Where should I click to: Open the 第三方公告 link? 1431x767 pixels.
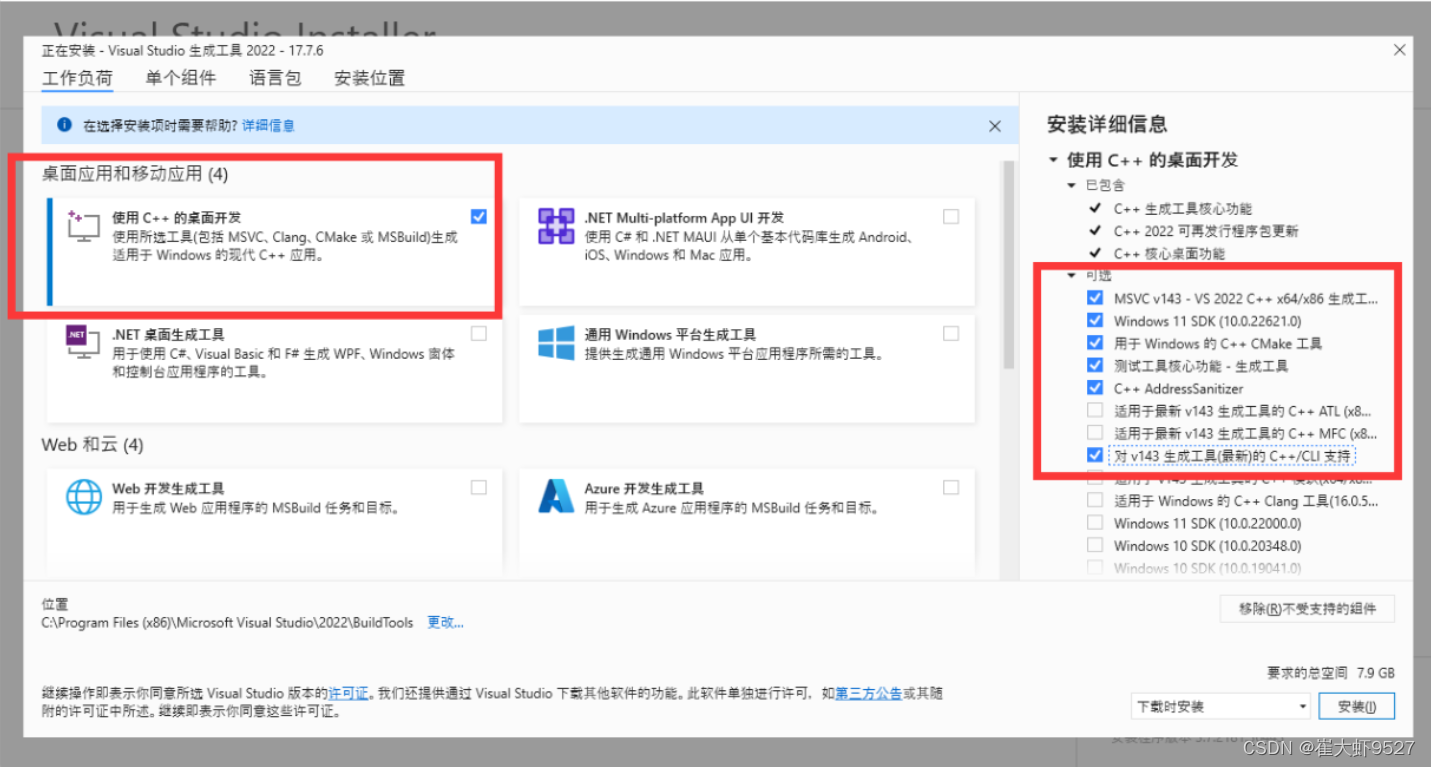point(868,693)
